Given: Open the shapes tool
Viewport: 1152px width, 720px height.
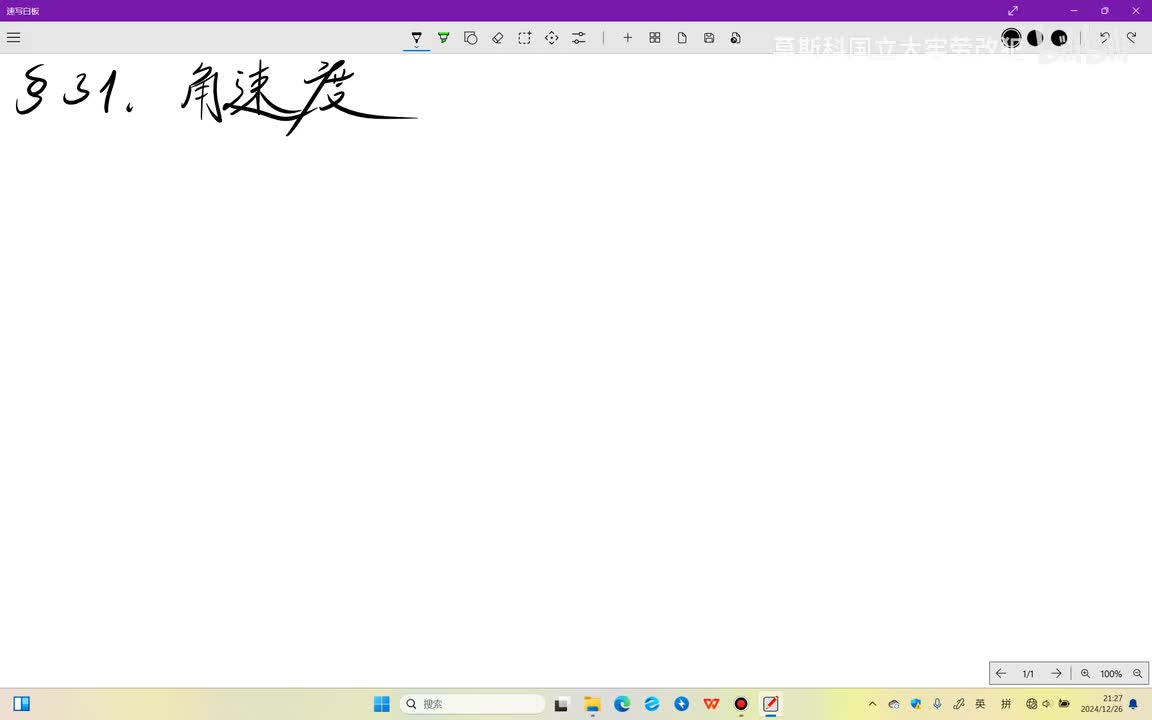Looking at the screenshot, I should tap(471, 37).
